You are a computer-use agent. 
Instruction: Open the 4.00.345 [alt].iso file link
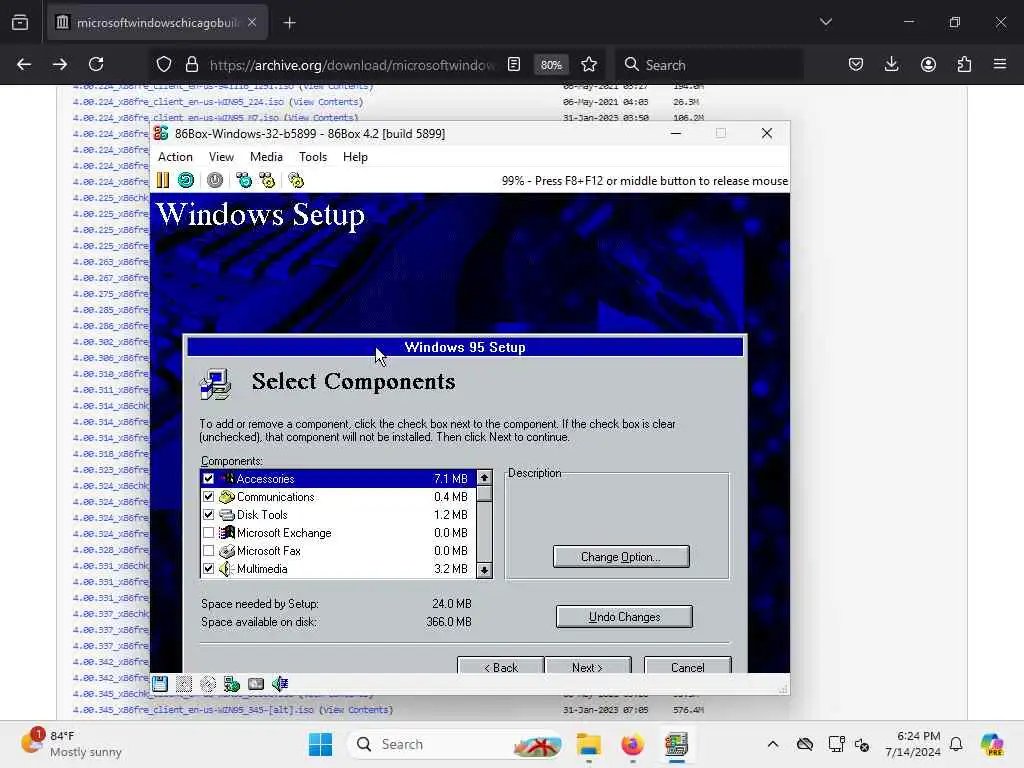click(193, 710)
